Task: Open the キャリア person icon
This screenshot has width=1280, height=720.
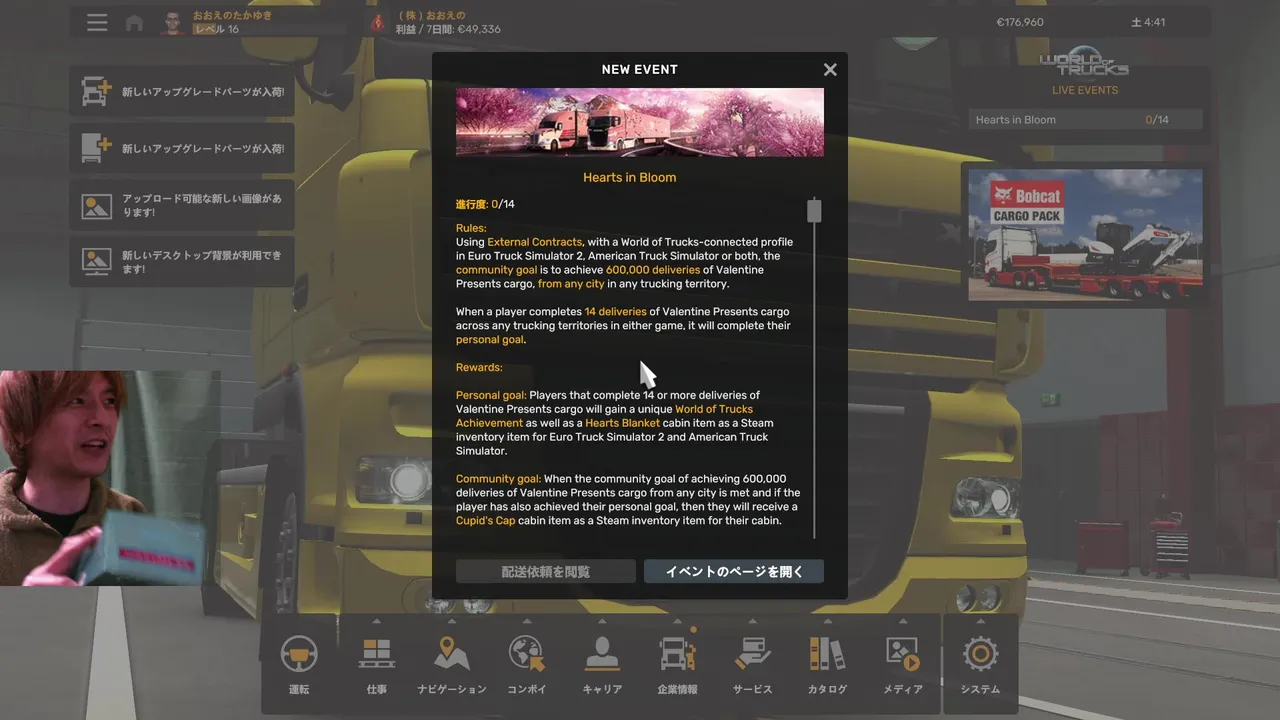Action: [x=602, y=654]
